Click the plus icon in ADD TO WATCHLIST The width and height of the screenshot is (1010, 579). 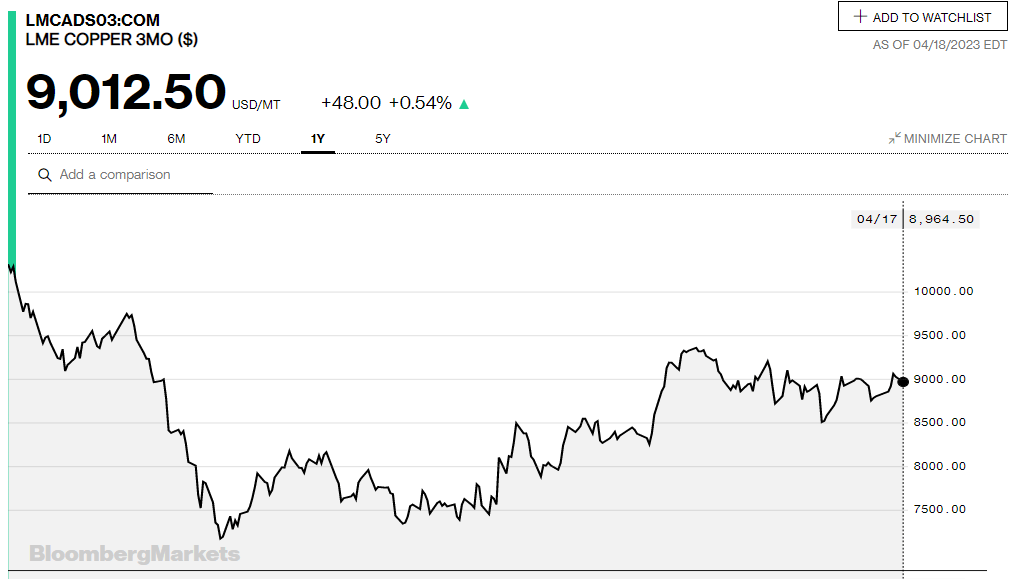858,16
